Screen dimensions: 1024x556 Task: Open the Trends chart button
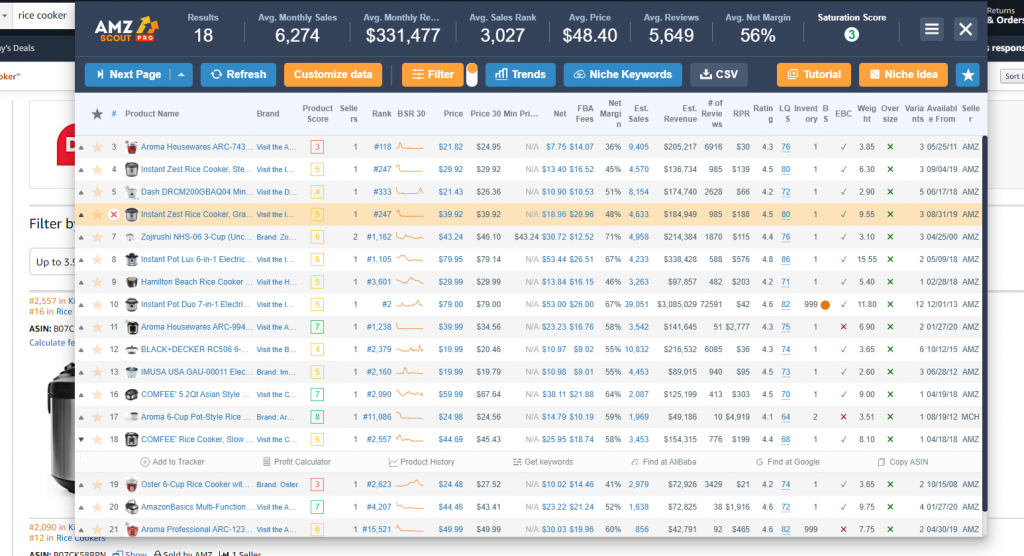[520, 74]
